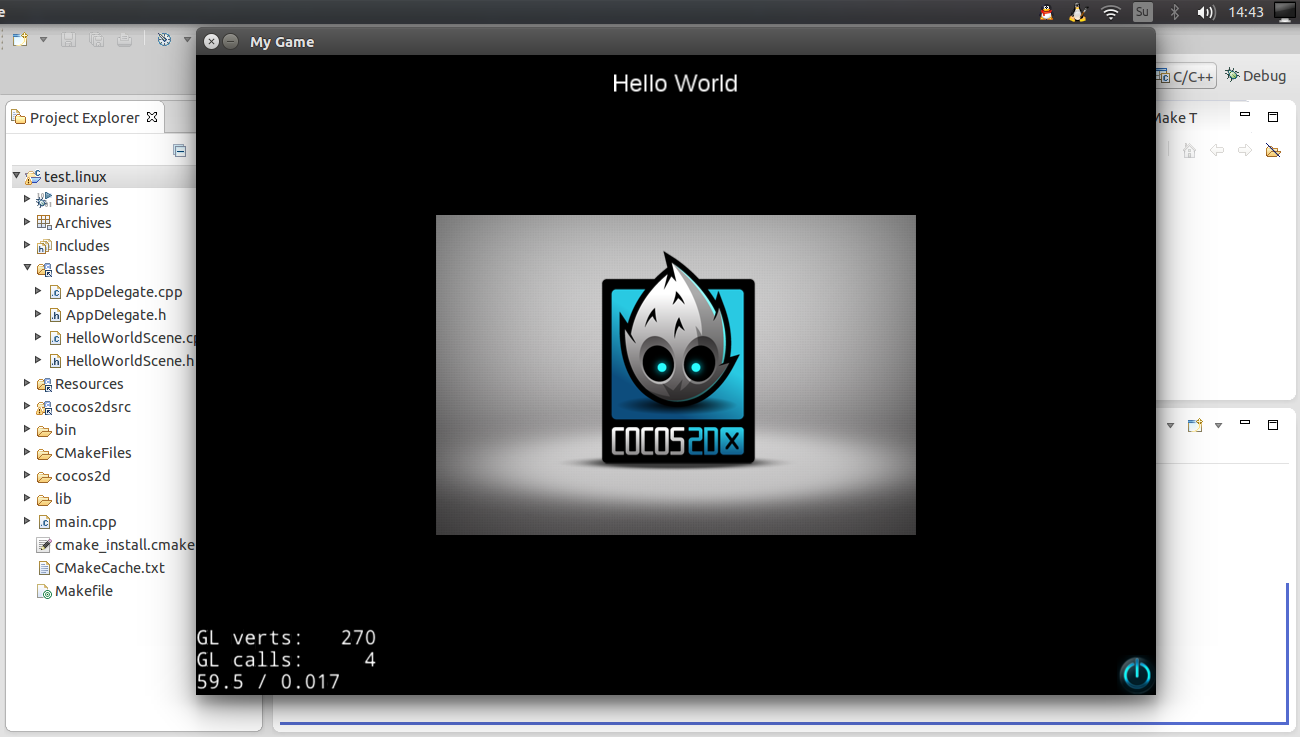Click the open console icon in lower panel
Screen dimensions: 1300x737
click(x=1195, y=425)
